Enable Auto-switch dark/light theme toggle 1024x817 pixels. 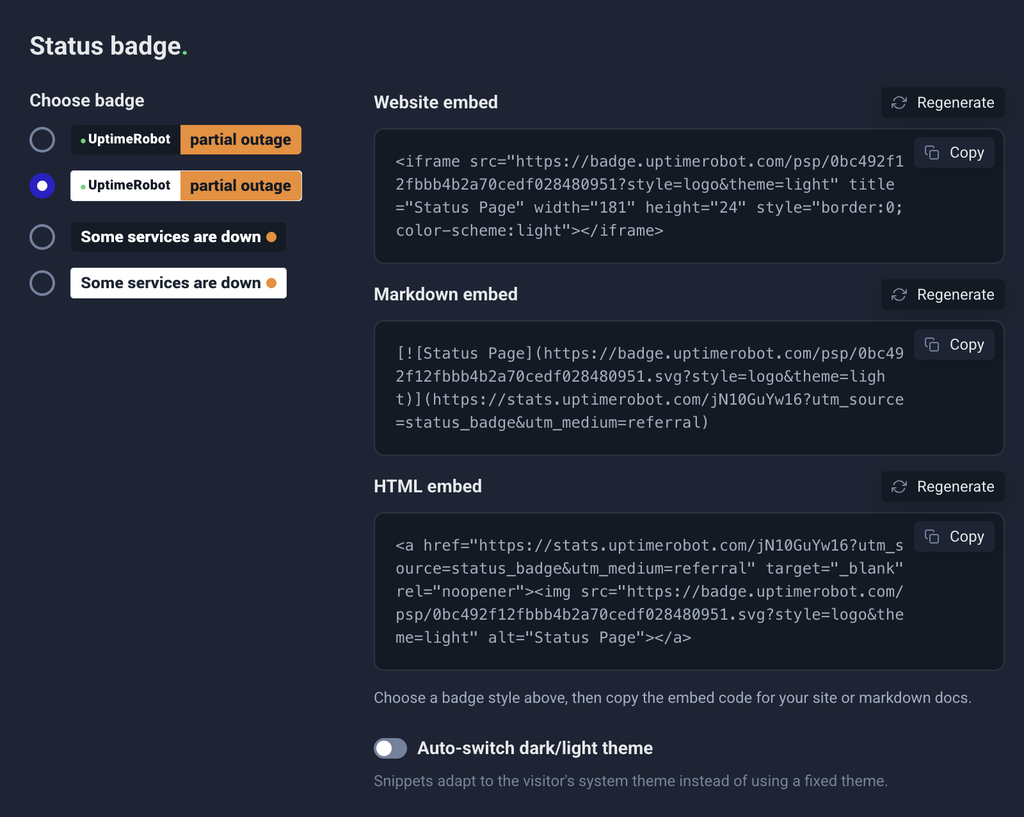[390, 748]
